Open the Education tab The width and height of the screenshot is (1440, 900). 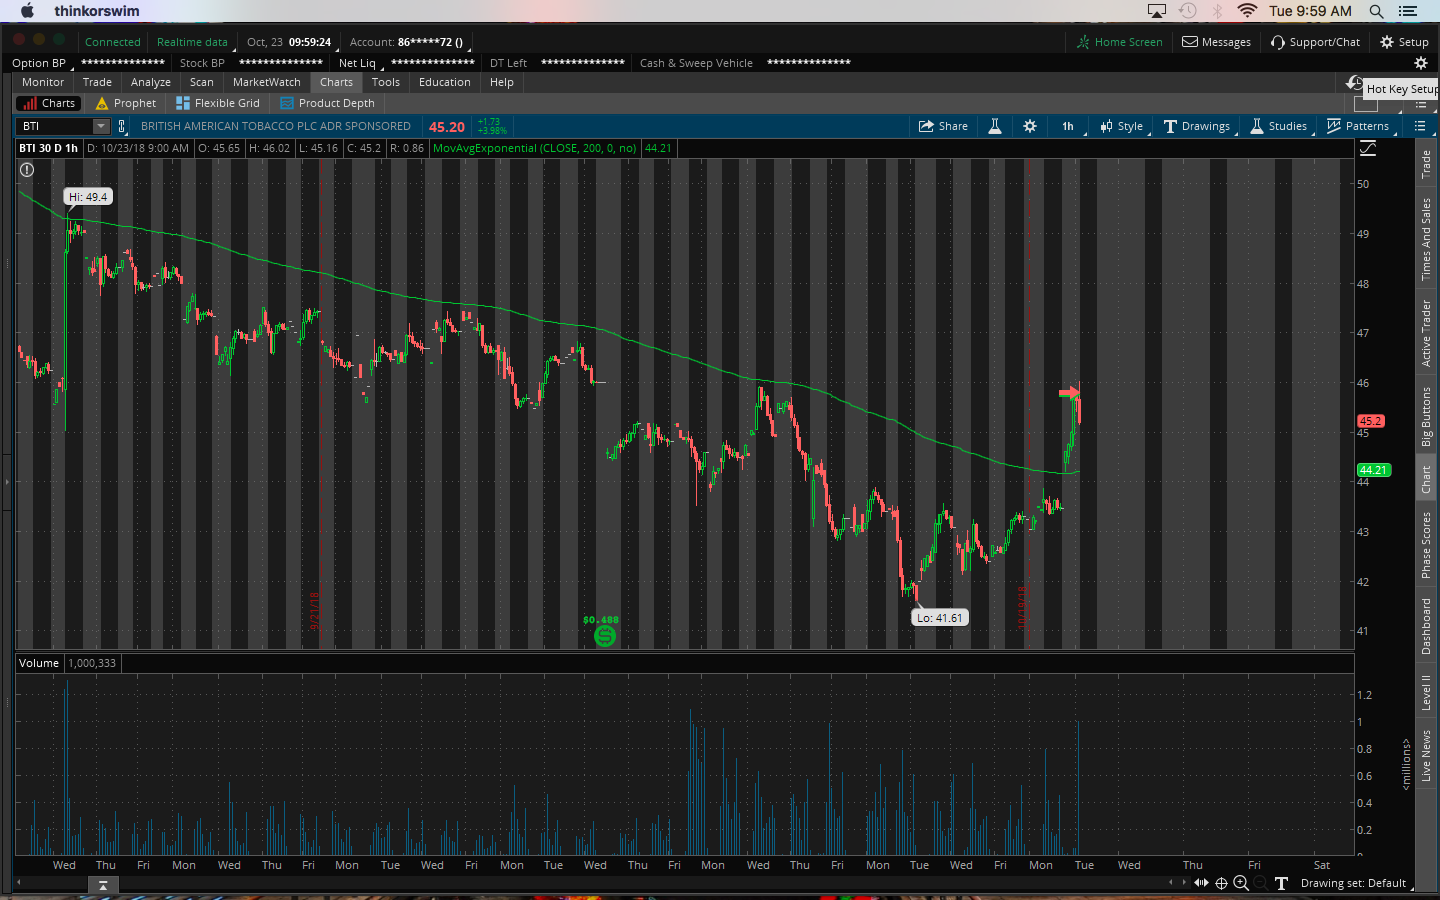pos(445,82)
